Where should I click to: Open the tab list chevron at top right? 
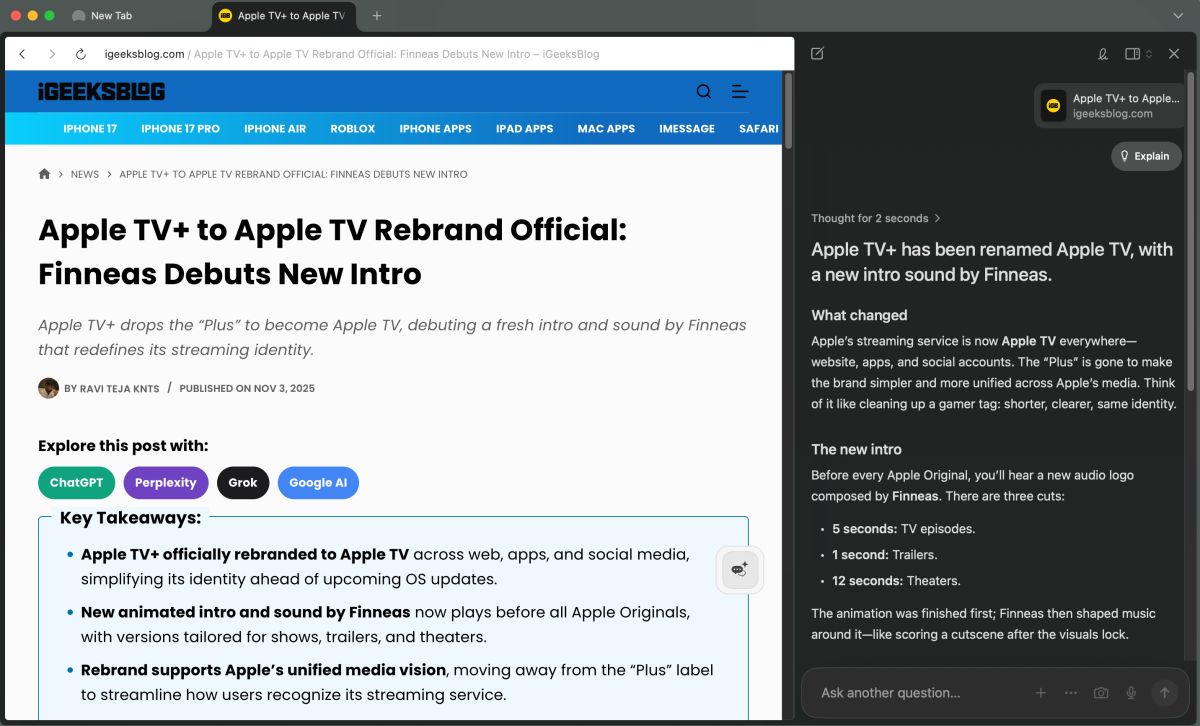click(x=1178, y=16)
